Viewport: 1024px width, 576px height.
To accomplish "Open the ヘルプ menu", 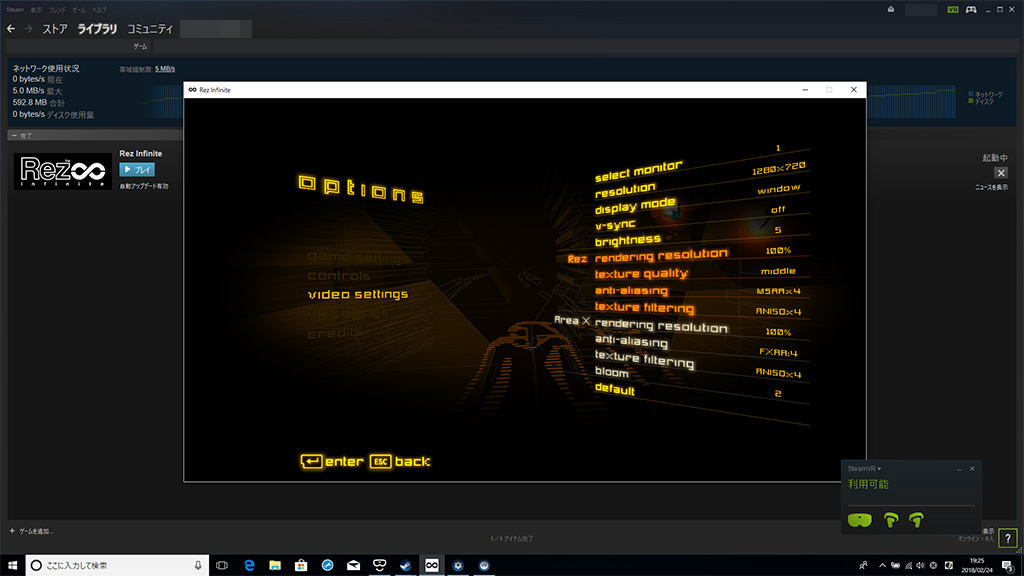I will click(x=99, y=10).
